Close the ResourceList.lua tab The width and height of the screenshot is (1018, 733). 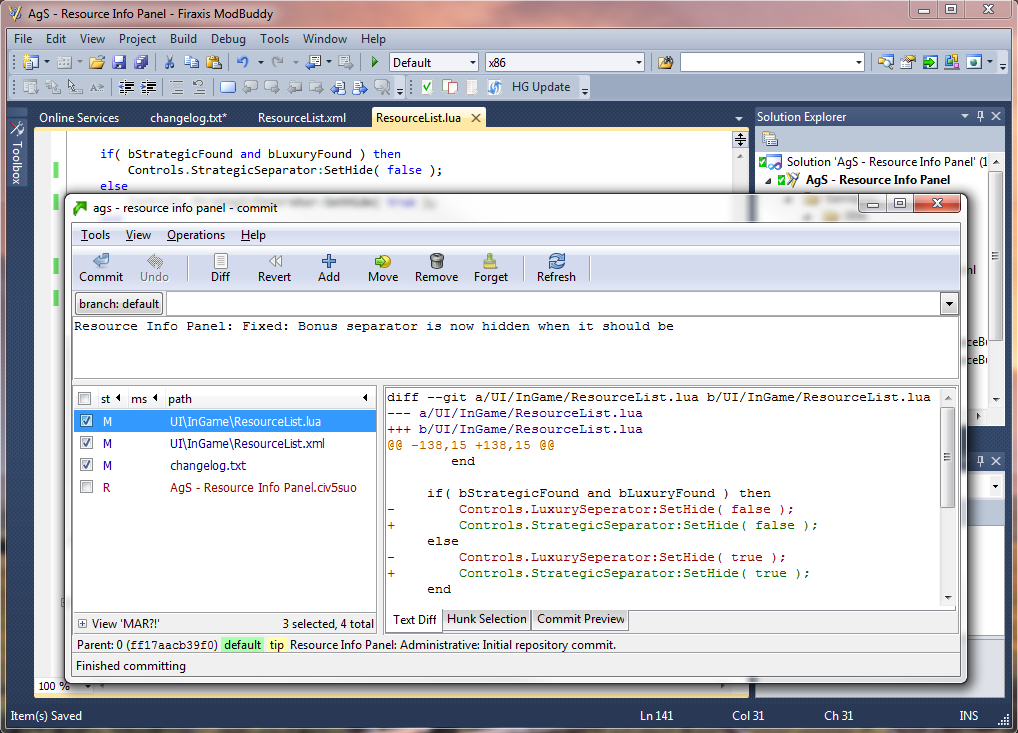point(476,118)
